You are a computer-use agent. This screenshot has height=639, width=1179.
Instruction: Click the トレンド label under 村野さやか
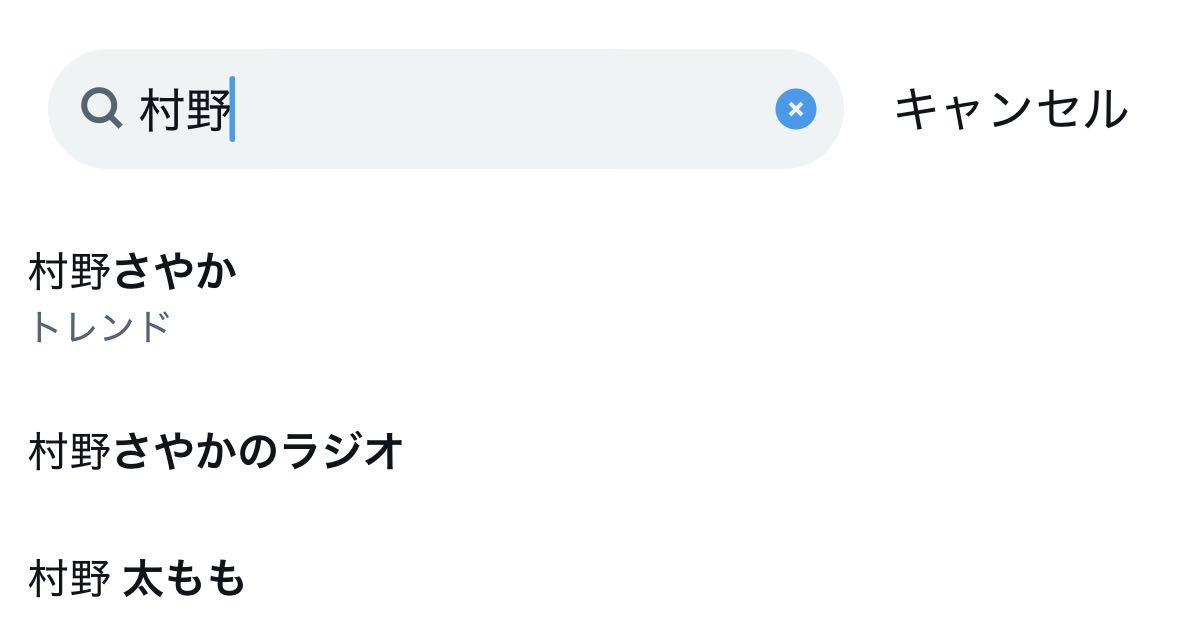100,327
